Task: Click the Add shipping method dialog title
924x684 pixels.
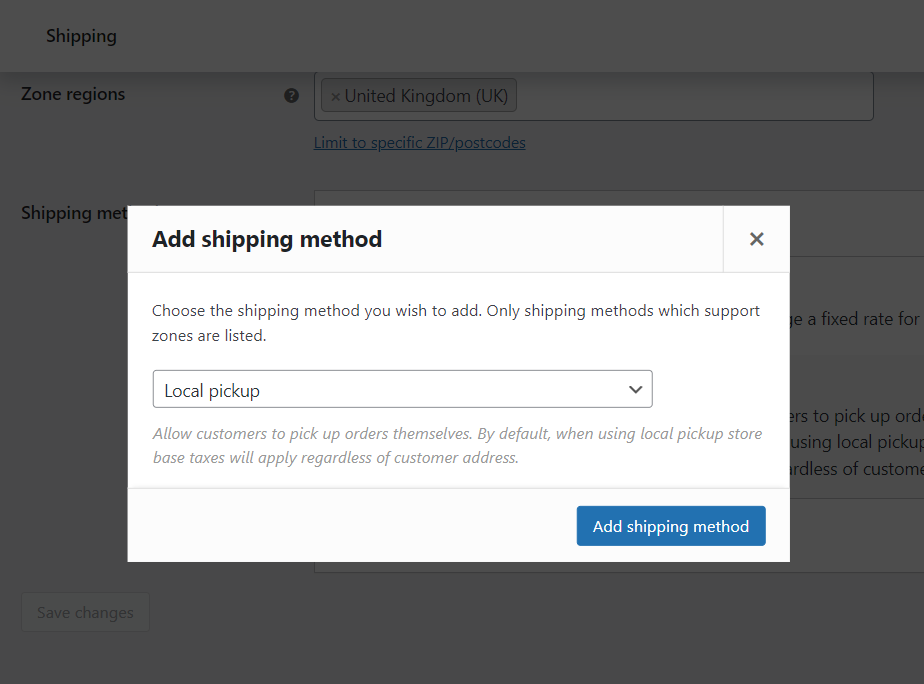Action: point(267,239)
